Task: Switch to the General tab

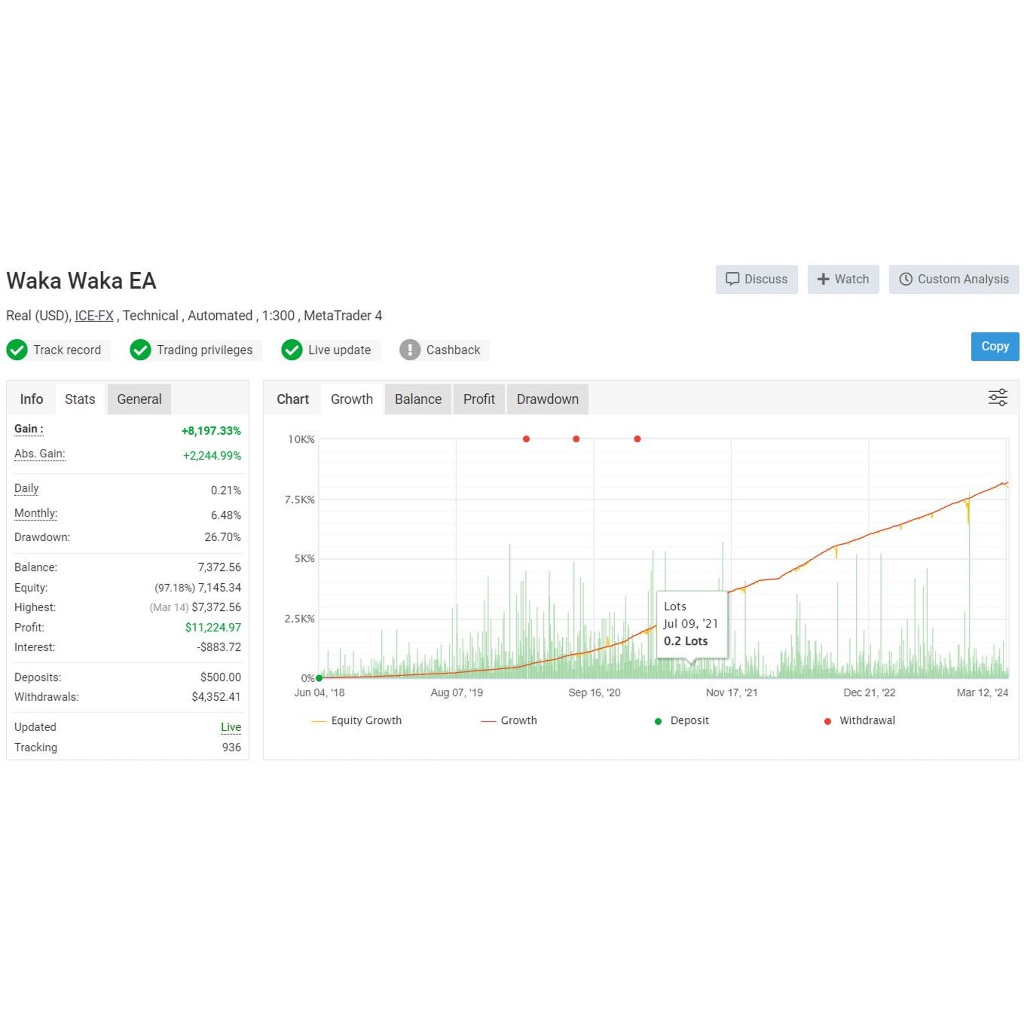Action: [139, 399]
